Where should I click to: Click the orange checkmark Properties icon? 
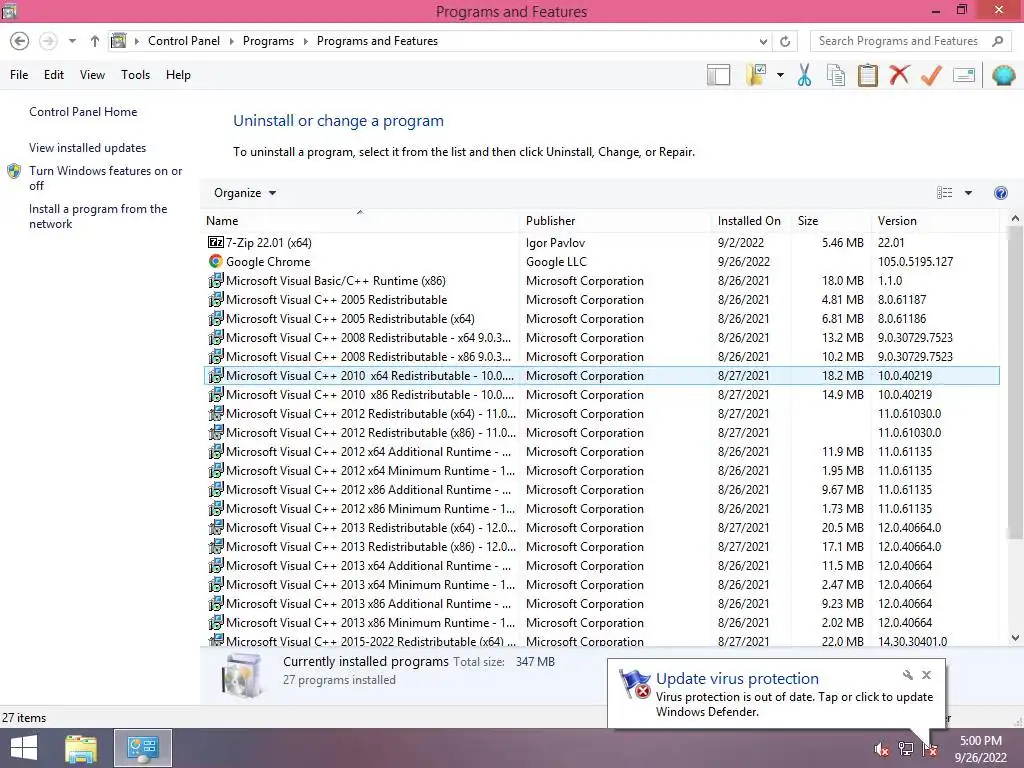pos(931,75)
